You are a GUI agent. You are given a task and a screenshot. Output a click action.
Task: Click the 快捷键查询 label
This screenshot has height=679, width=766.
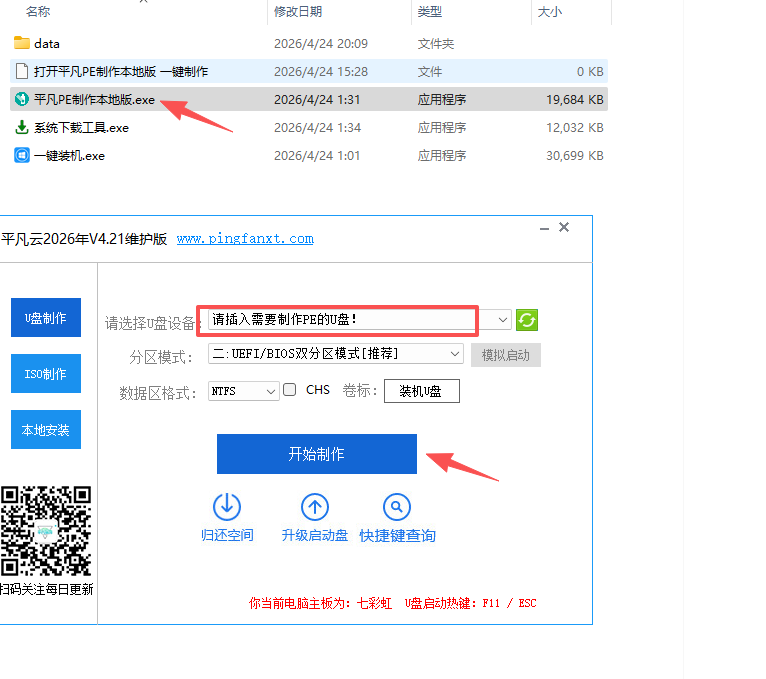[397, 535]
